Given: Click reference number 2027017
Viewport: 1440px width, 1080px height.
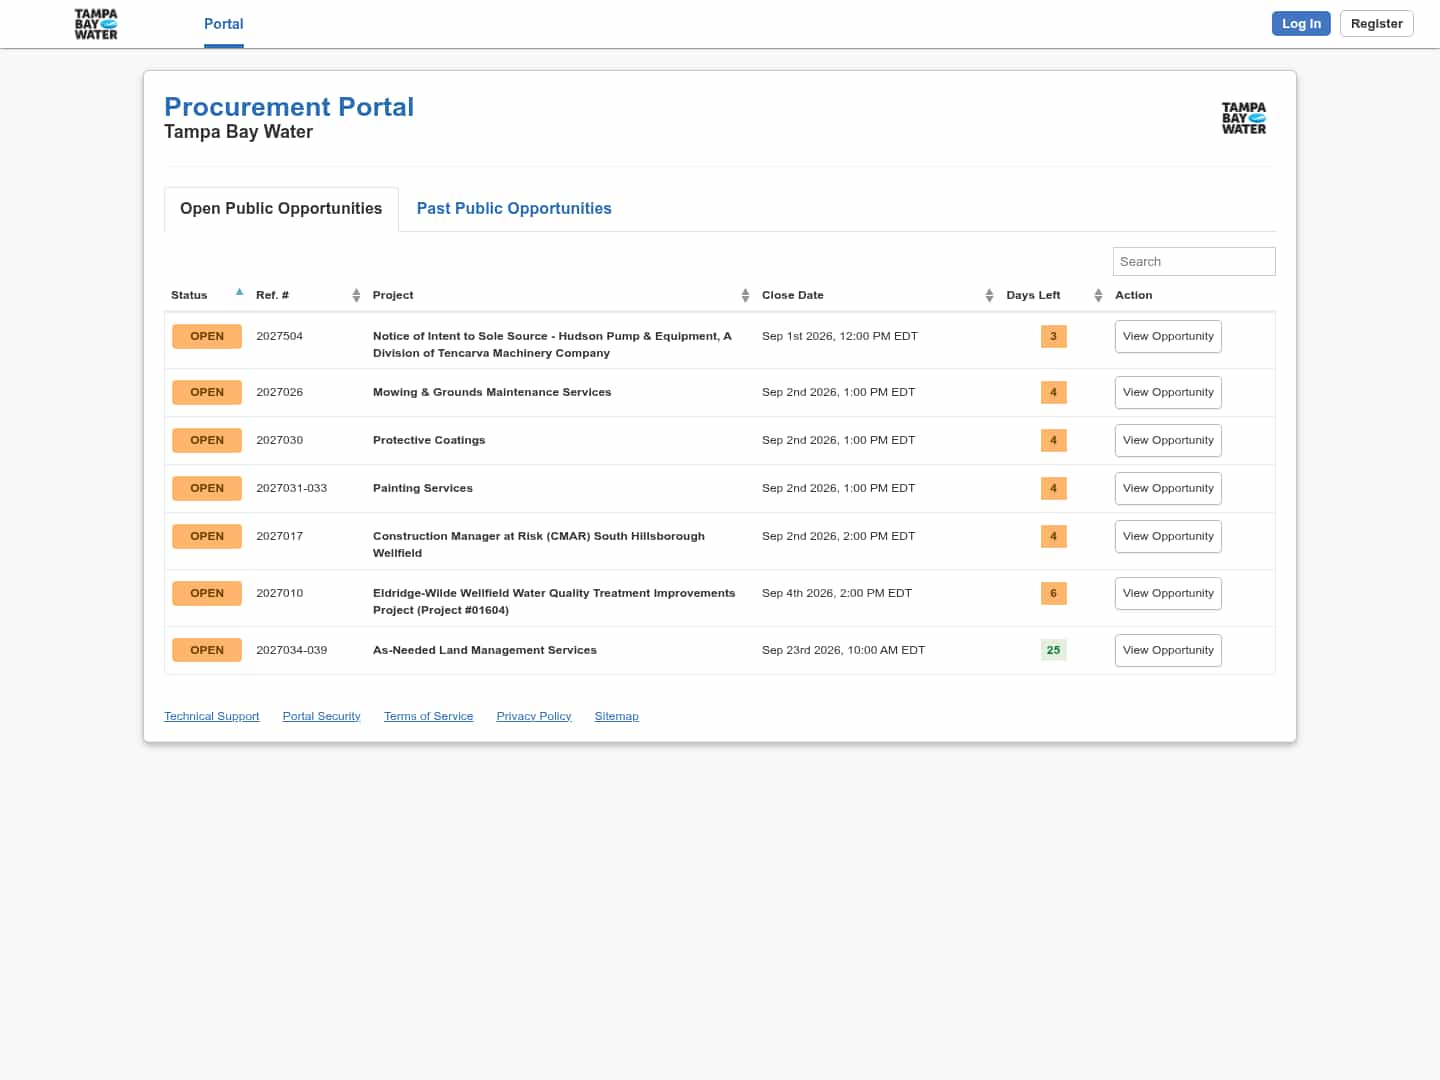Looking at the screenshot, I should [x=279, y=536].
